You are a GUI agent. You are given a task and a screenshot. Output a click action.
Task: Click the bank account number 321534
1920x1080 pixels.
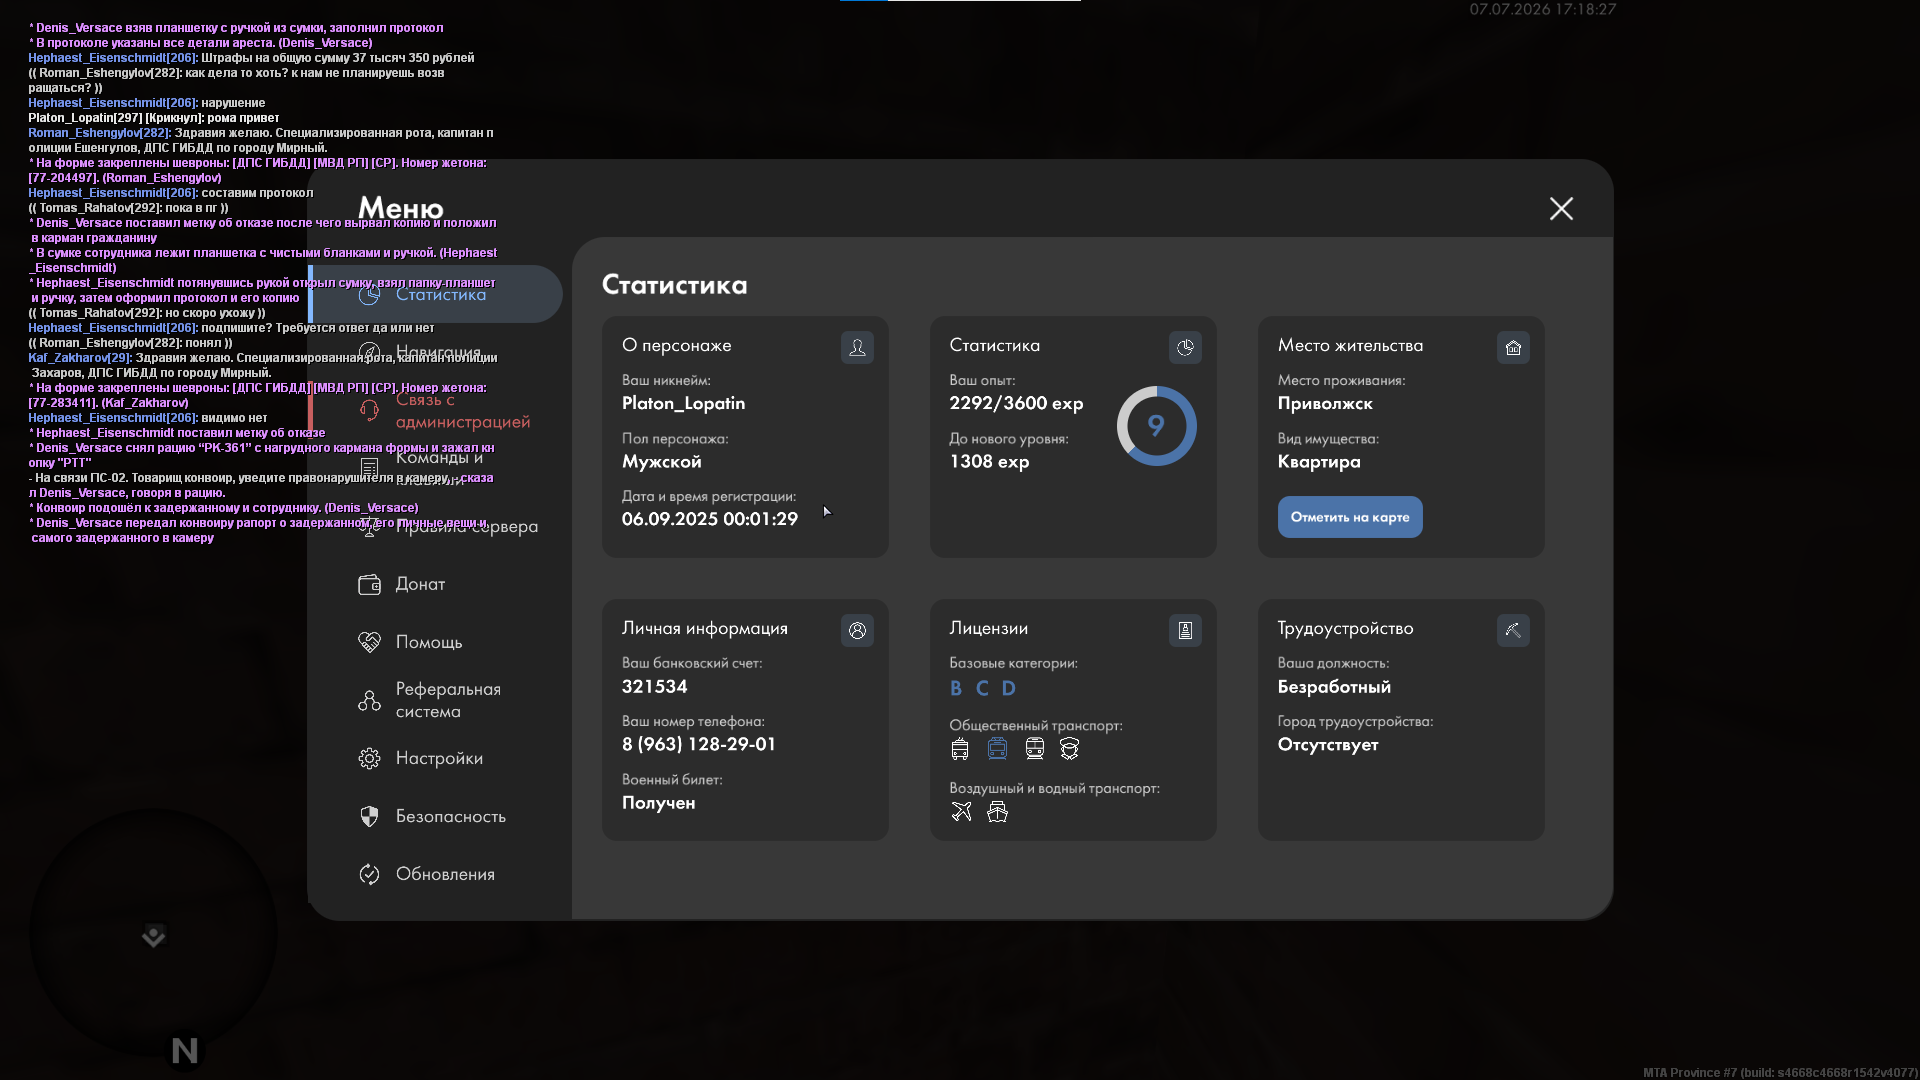[655, 687]
